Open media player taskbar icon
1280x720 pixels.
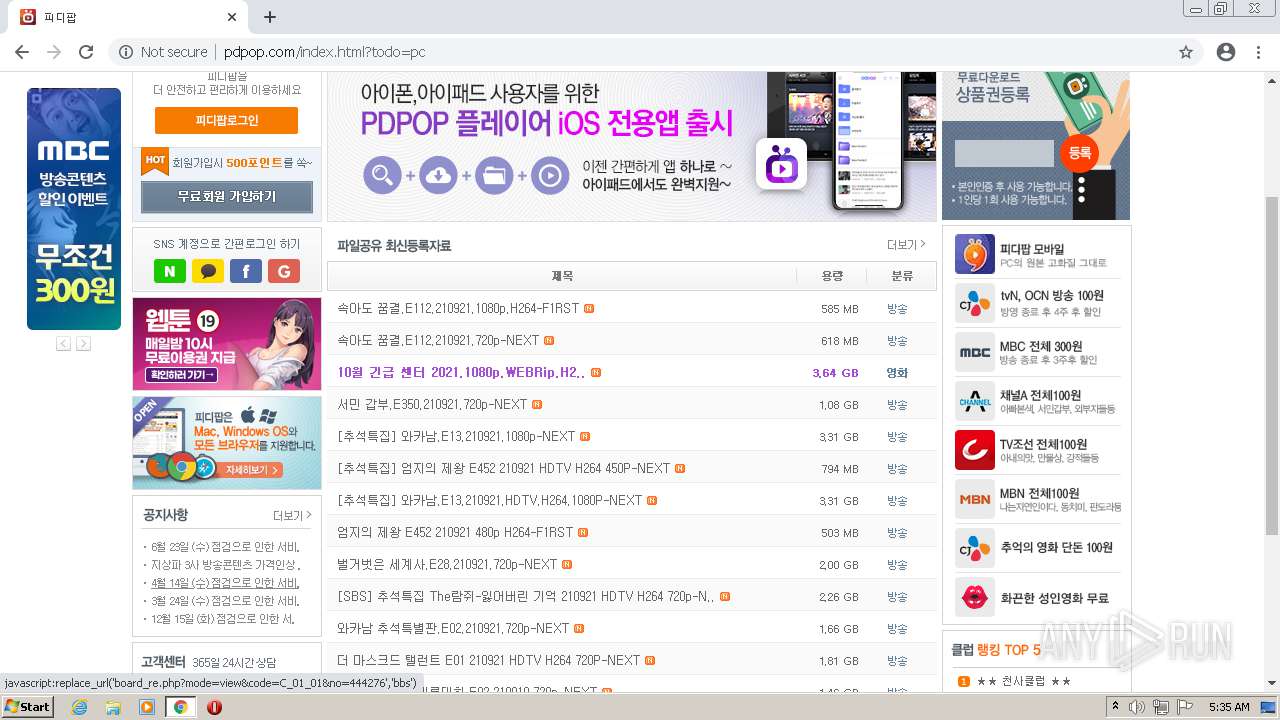[147, 707]
